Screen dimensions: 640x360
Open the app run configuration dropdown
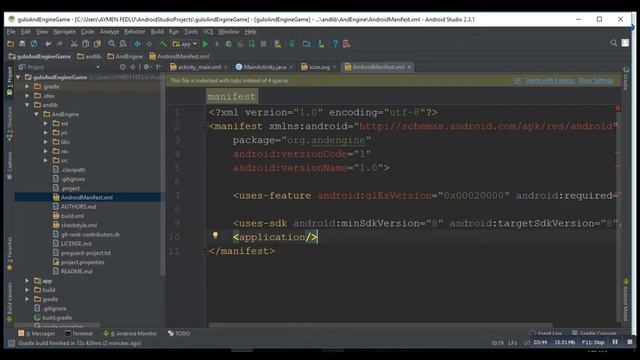pos(185,44)
